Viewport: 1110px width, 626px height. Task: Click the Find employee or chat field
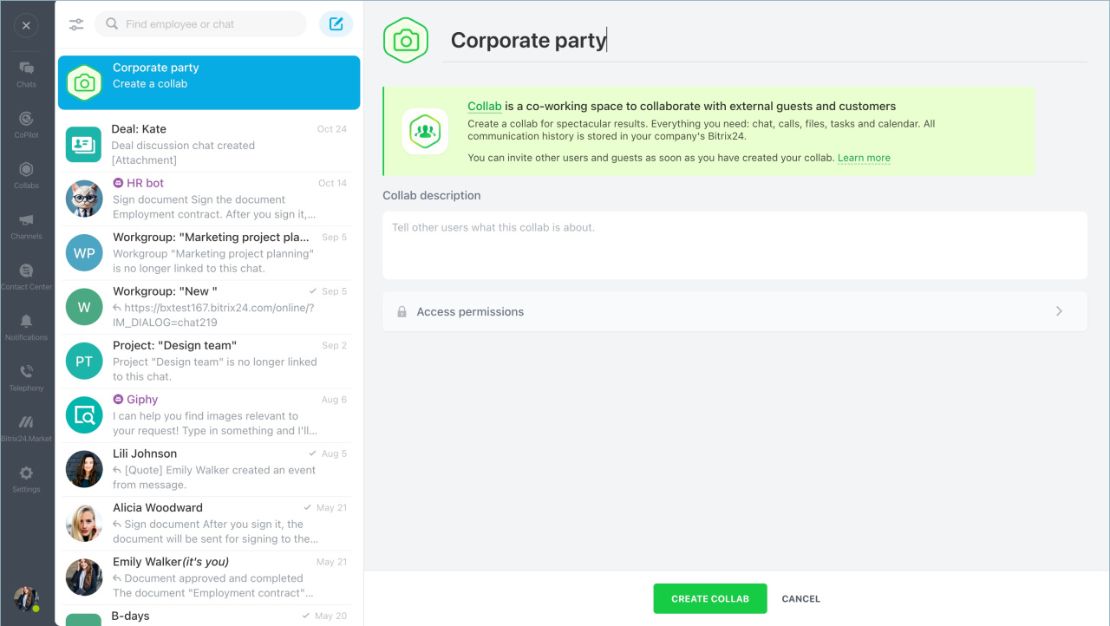click(201, 24)
